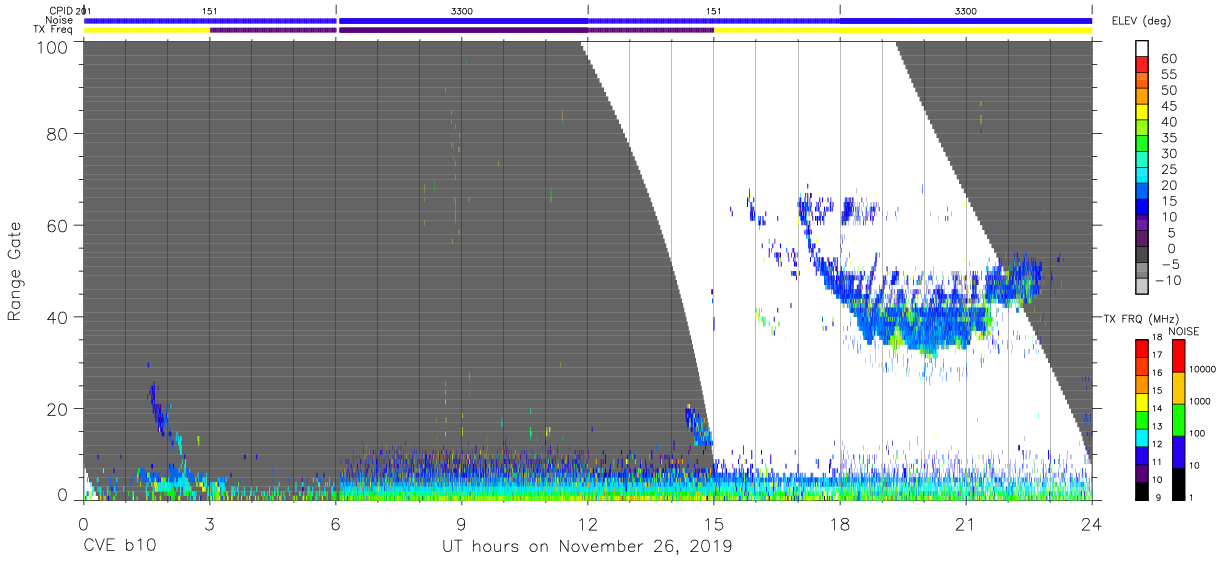The image size is (1228, 567).
Task: Click the -5 label on ELEV scale
Action: [1170, 264]
